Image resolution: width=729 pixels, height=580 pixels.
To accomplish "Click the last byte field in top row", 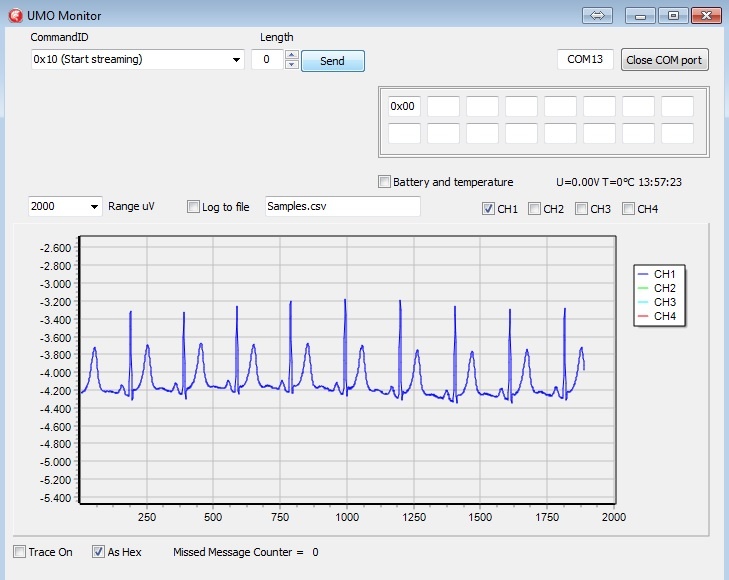I will [x=677, y=106].
